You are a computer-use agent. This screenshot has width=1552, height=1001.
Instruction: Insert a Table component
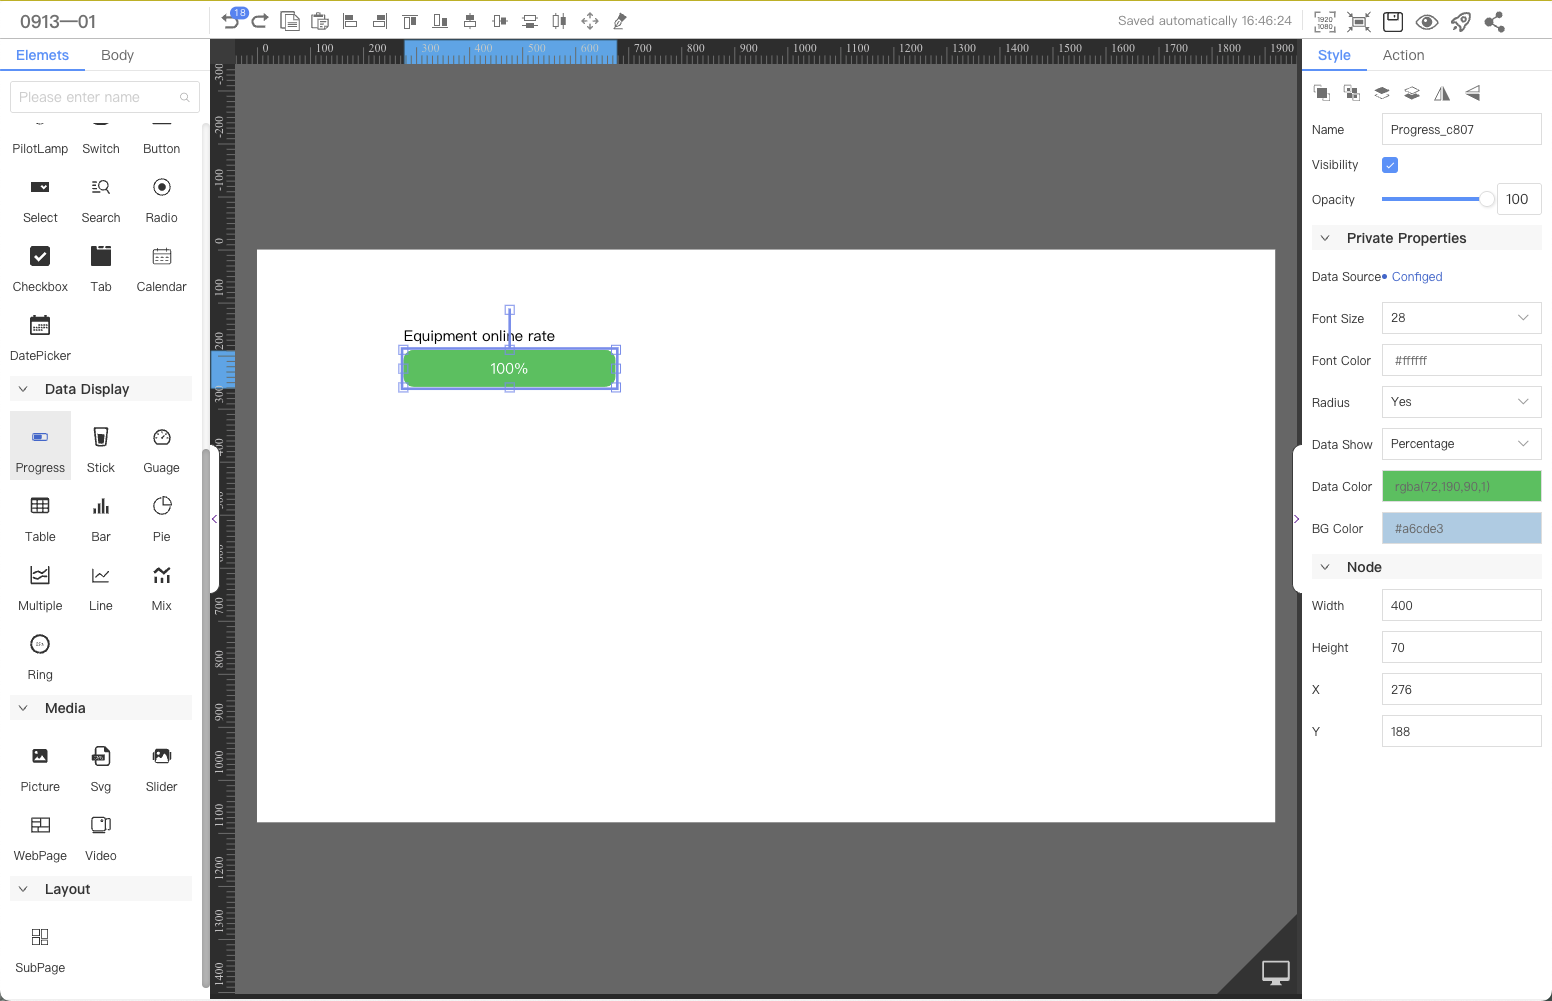click(x=40, y=515)
